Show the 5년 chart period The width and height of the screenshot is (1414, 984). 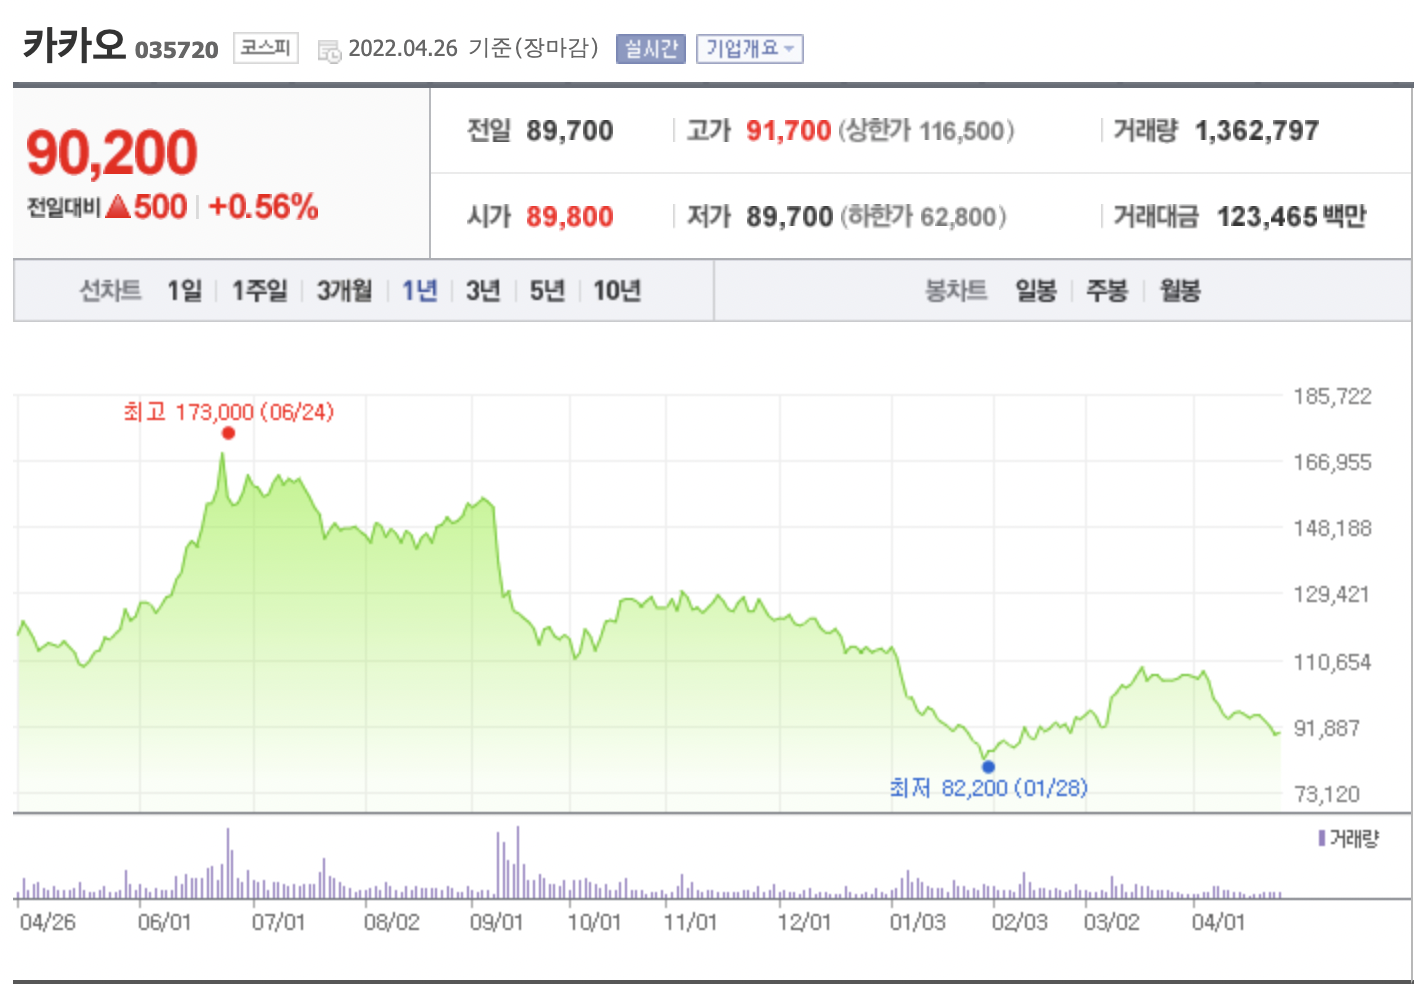point(547,291)
